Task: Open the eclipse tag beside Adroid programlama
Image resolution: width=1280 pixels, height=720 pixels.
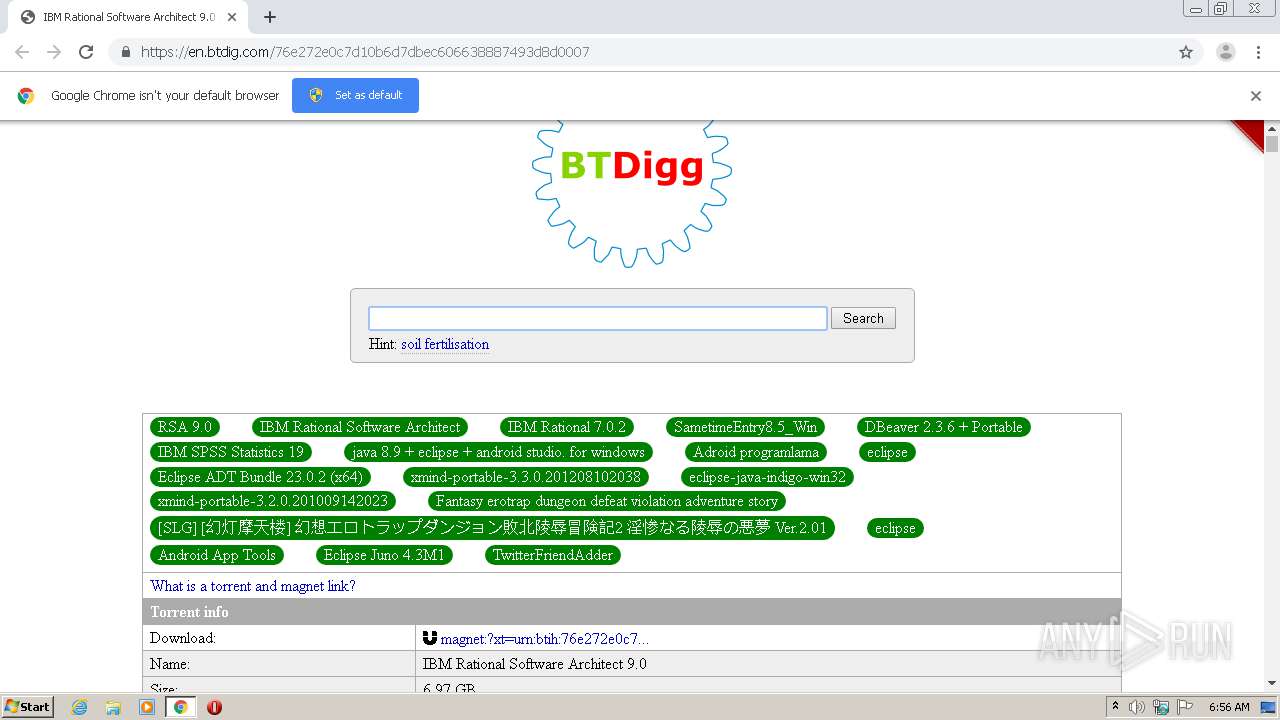Action: [x=887, y=452]
